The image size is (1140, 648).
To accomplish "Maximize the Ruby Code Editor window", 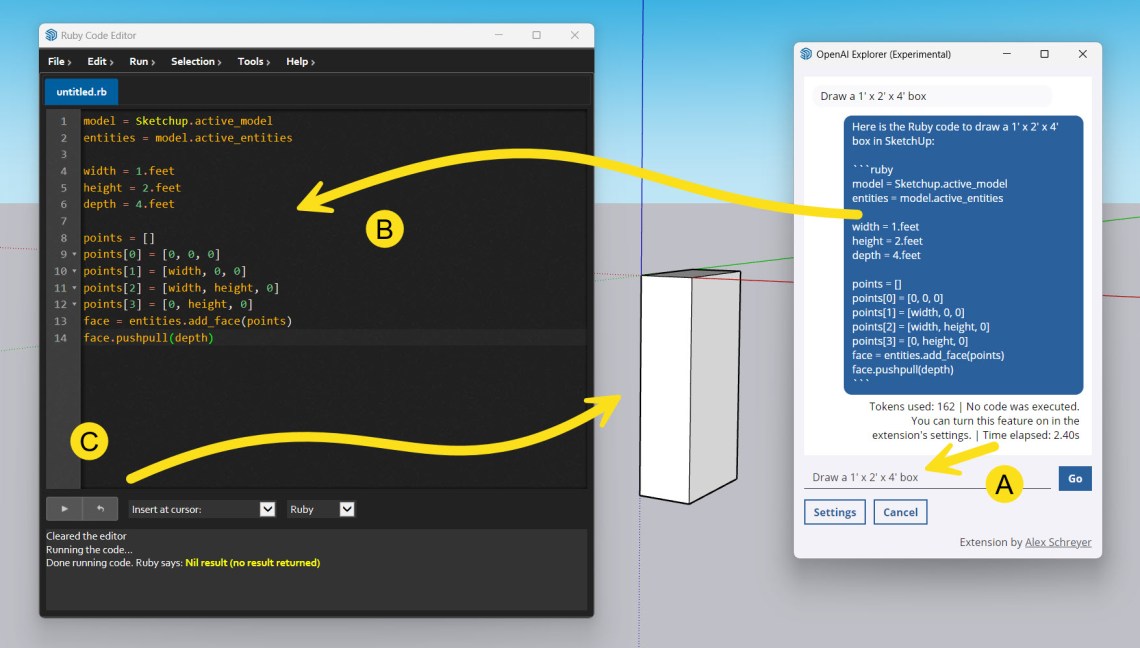I will 536,35.
